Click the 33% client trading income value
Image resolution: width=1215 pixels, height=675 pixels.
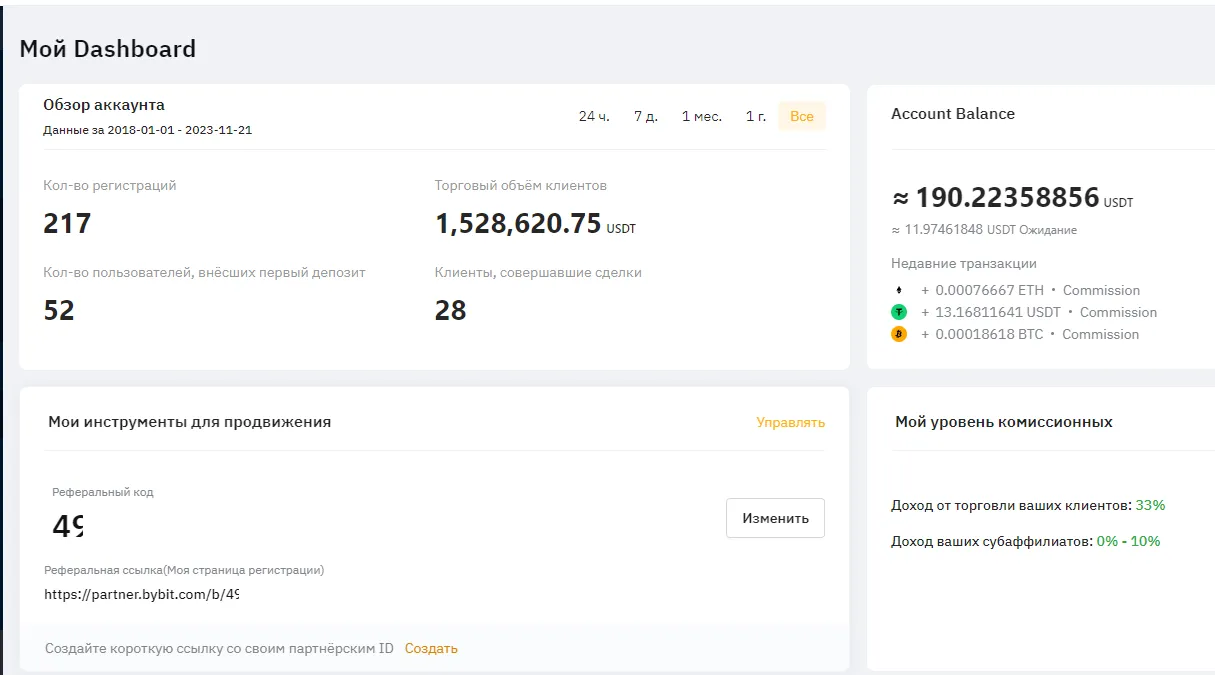pos(1148,505)
